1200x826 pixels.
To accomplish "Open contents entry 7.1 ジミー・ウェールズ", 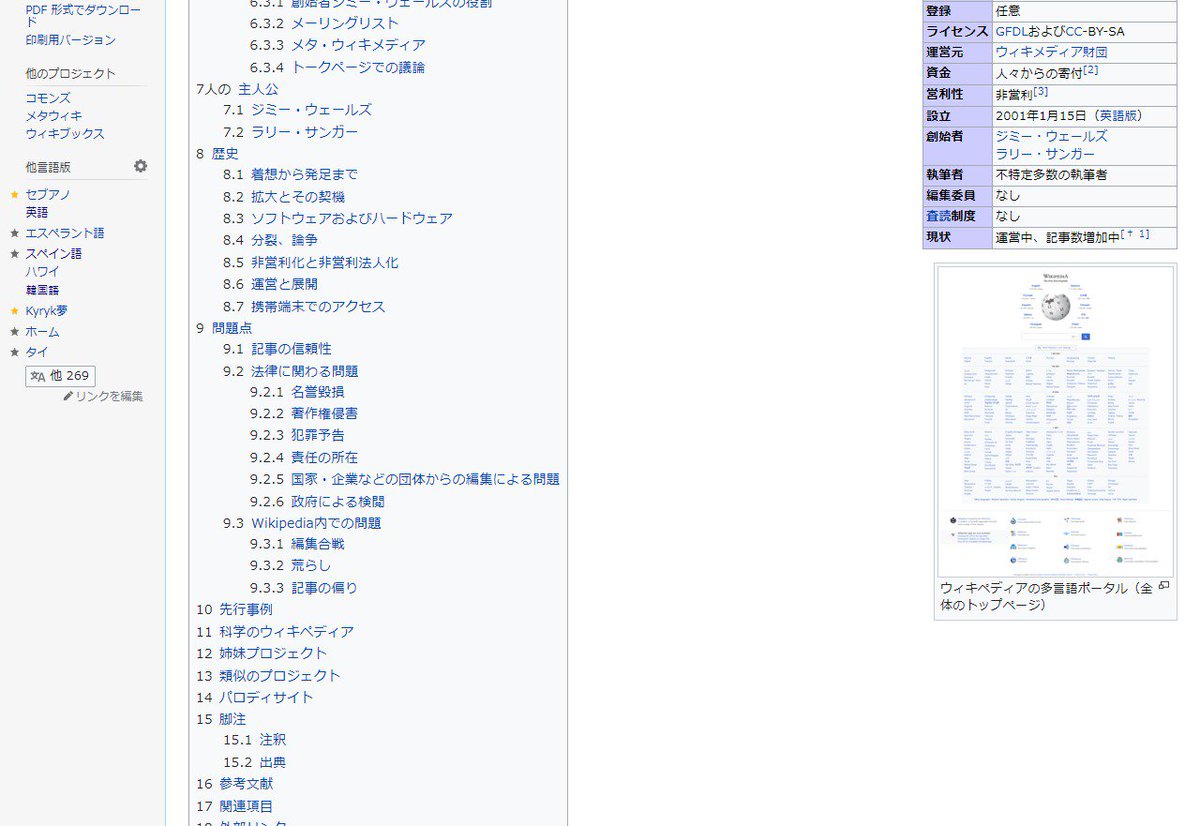I will 297,110.
